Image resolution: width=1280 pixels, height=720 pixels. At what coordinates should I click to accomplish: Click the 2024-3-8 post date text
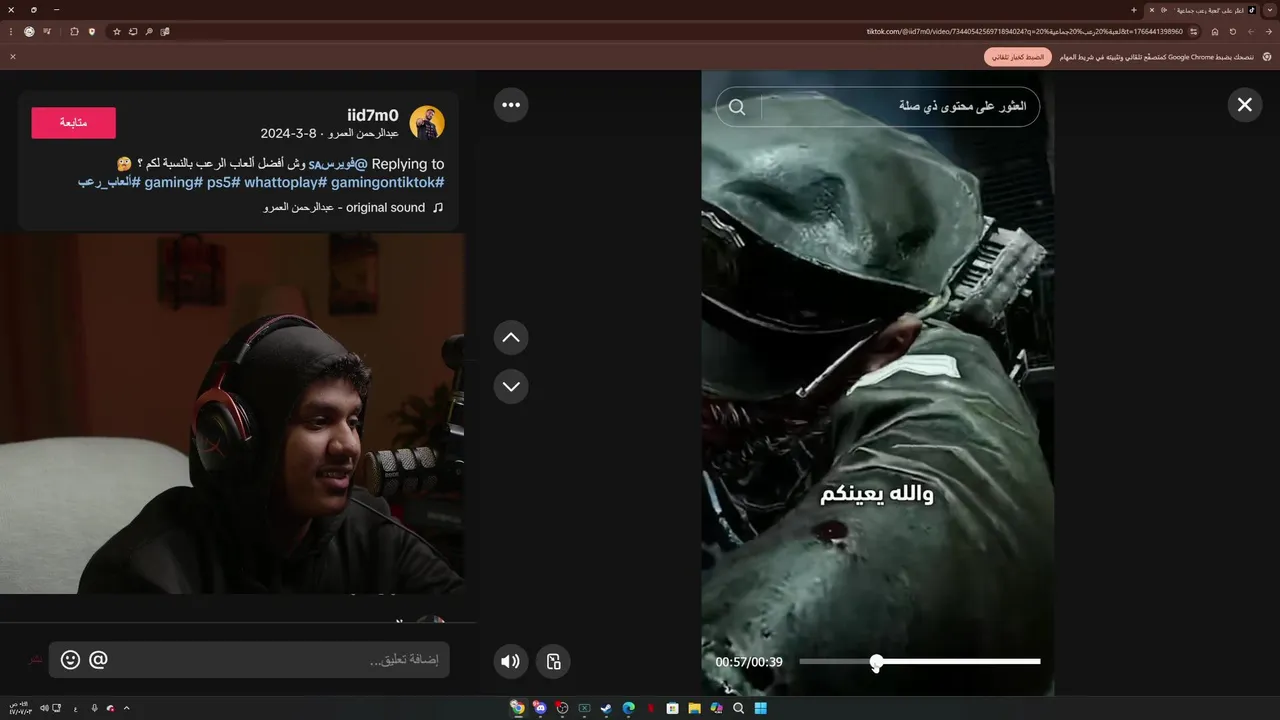click(x=288, y=133)
